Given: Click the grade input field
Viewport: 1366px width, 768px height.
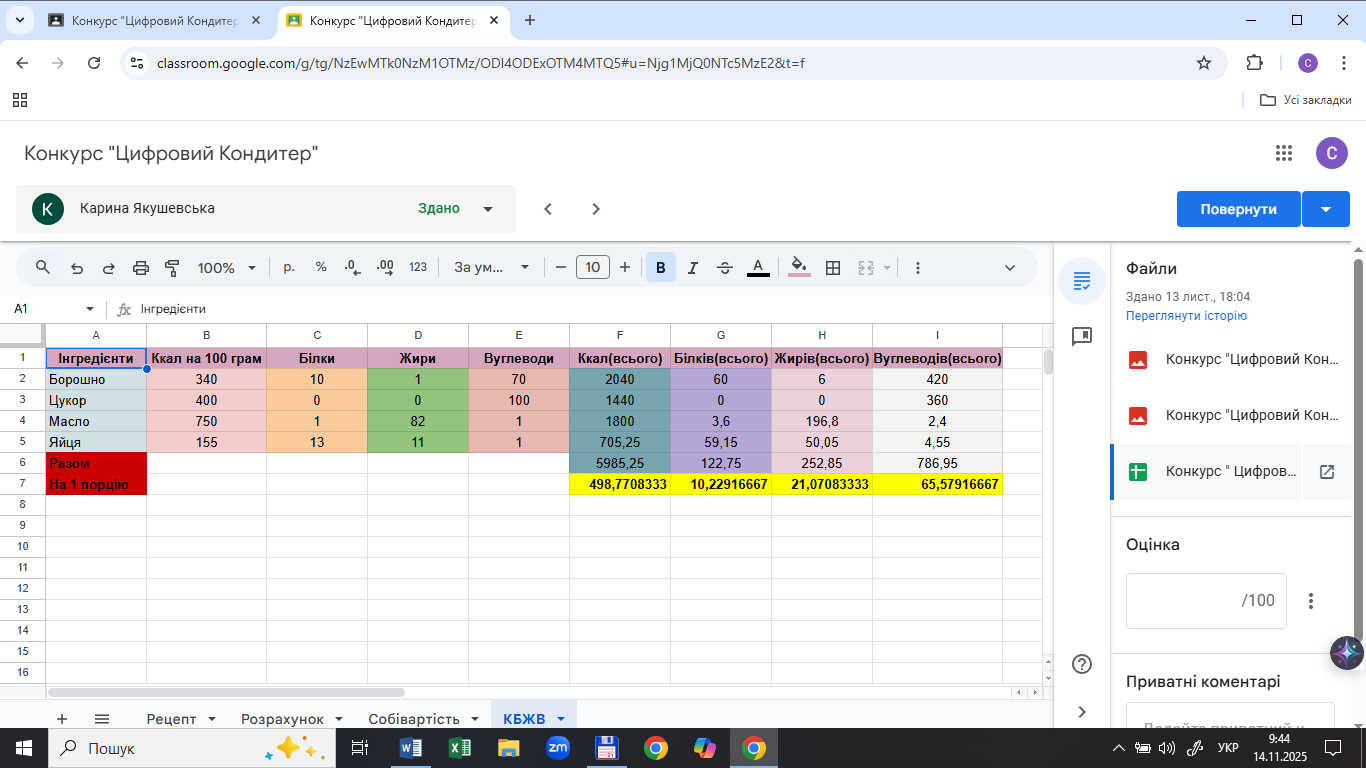Looking at the screenshot, I should 1205,601.
